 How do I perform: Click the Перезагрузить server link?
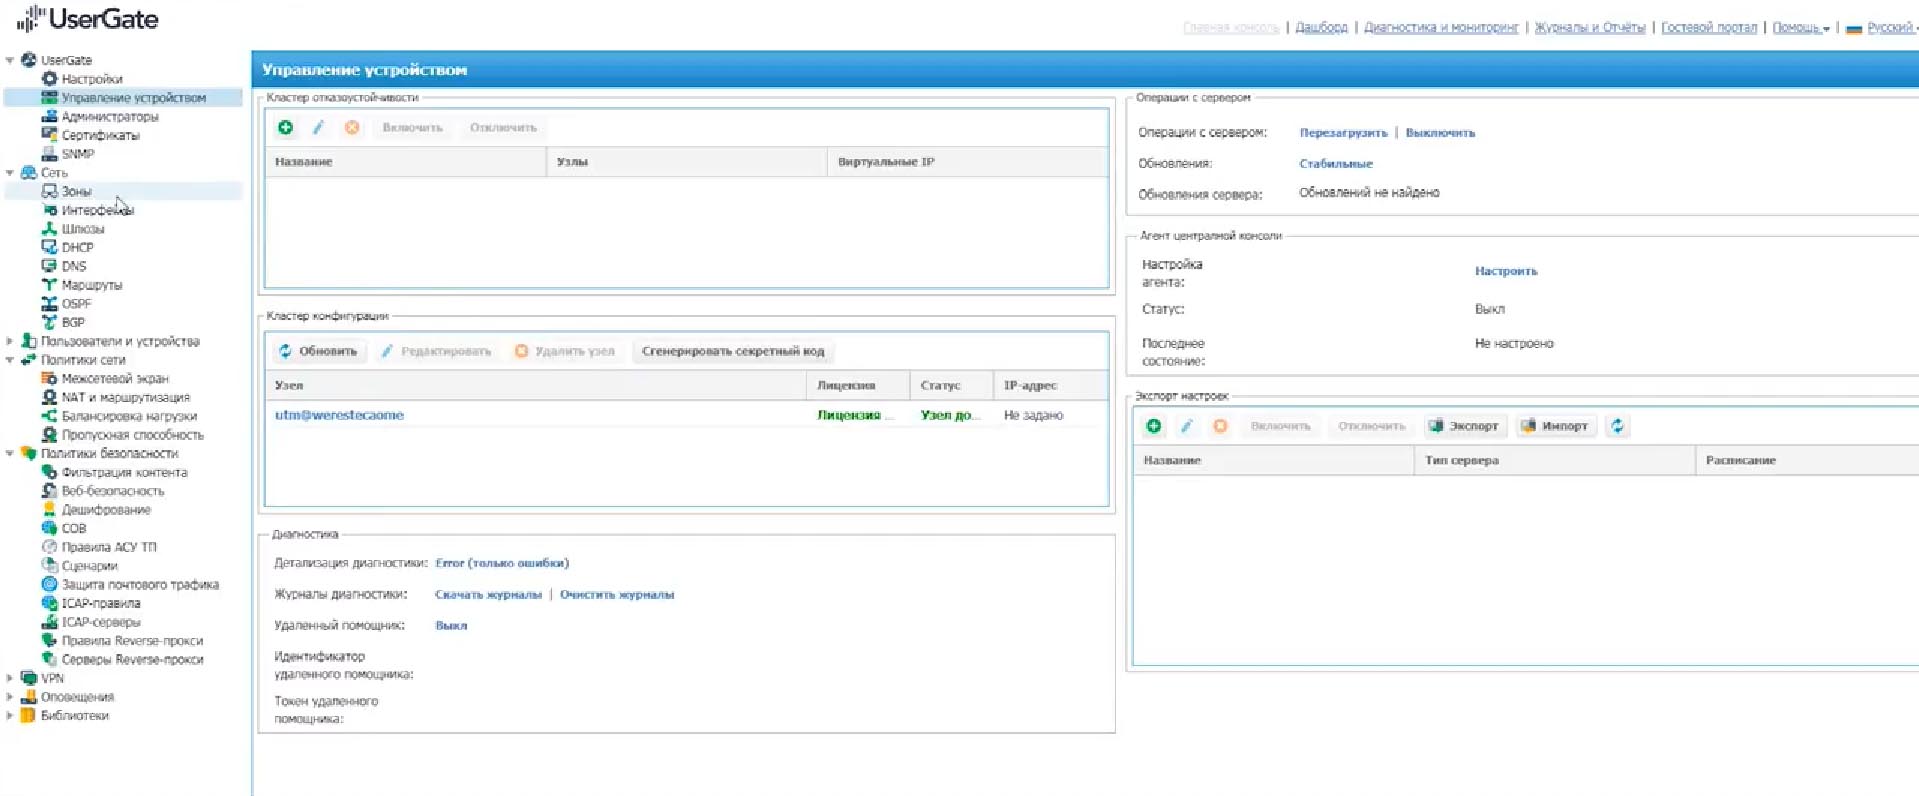pos(1343,133)
